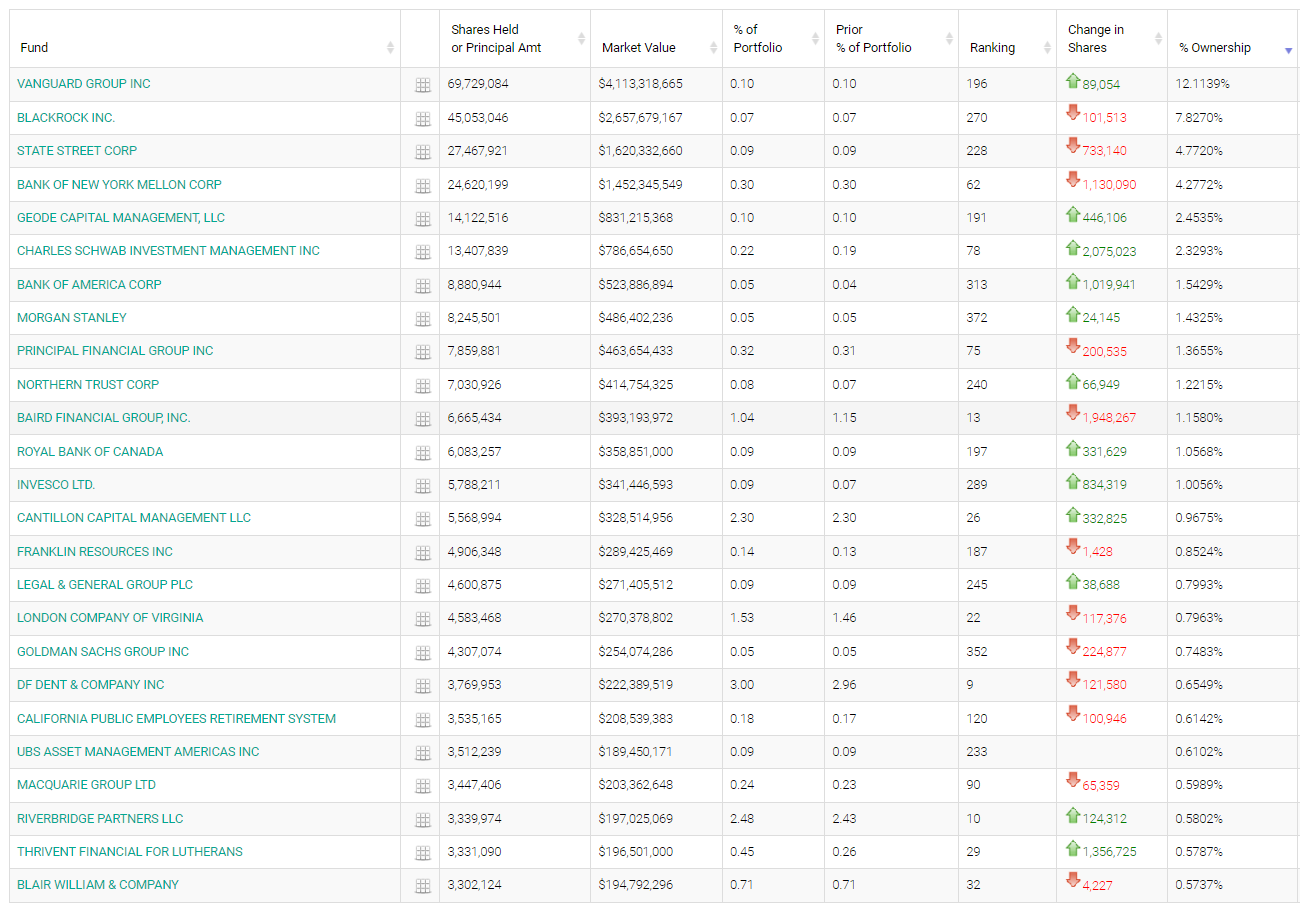Screen dimensions: 1300x904
Task: Open grid icon in Northern Trust Corp row
Action: [423, 386]
